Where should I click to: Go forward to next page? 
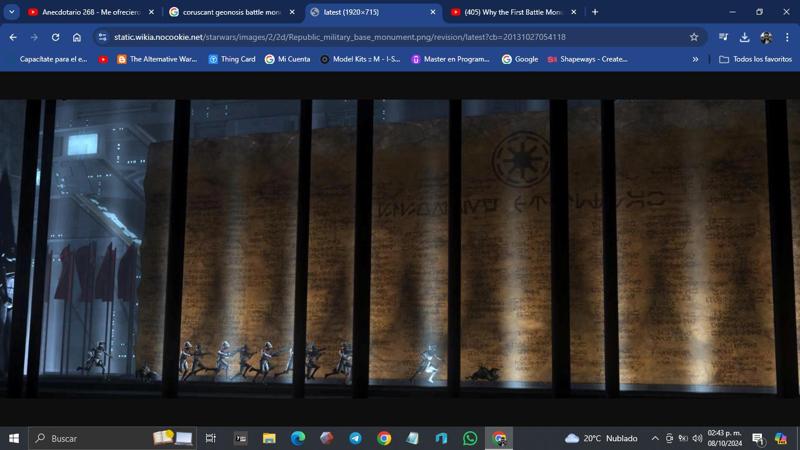click(x=34, y=37)
